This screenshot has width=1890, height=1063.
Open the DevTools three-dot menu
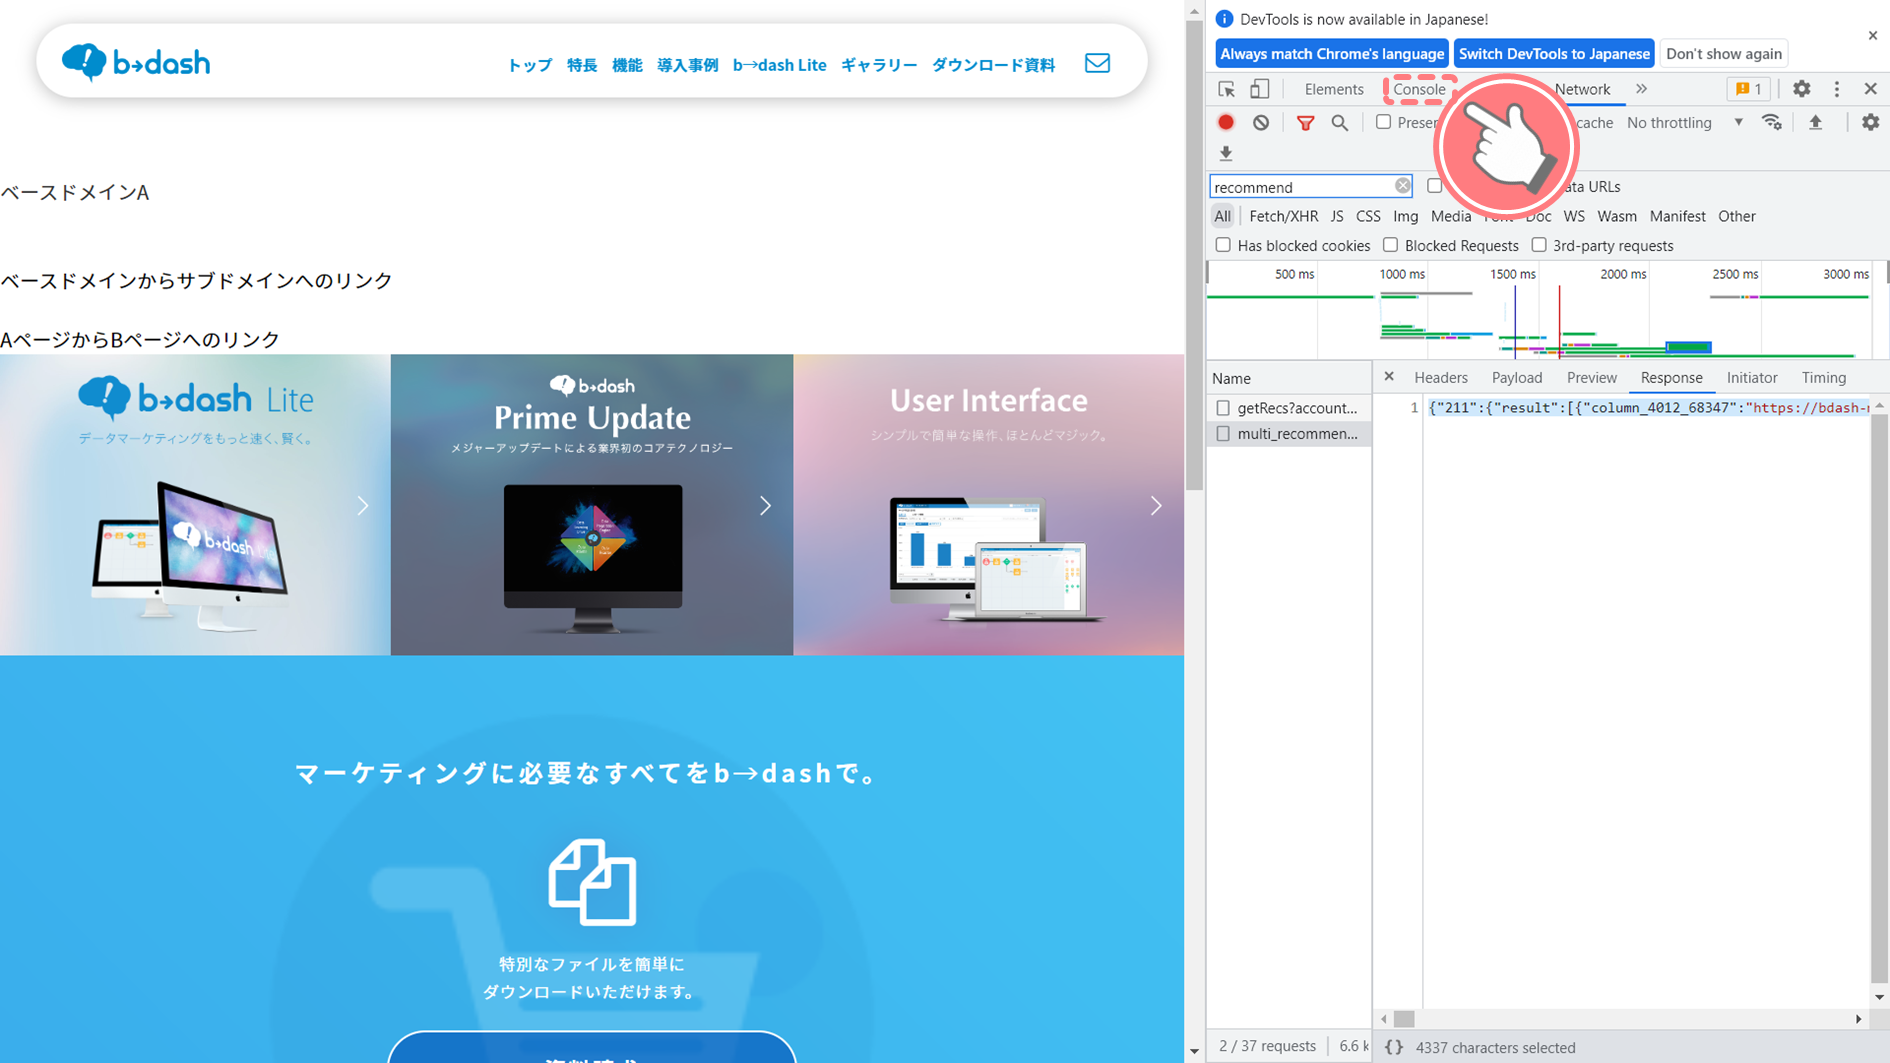pos(1837,89)
